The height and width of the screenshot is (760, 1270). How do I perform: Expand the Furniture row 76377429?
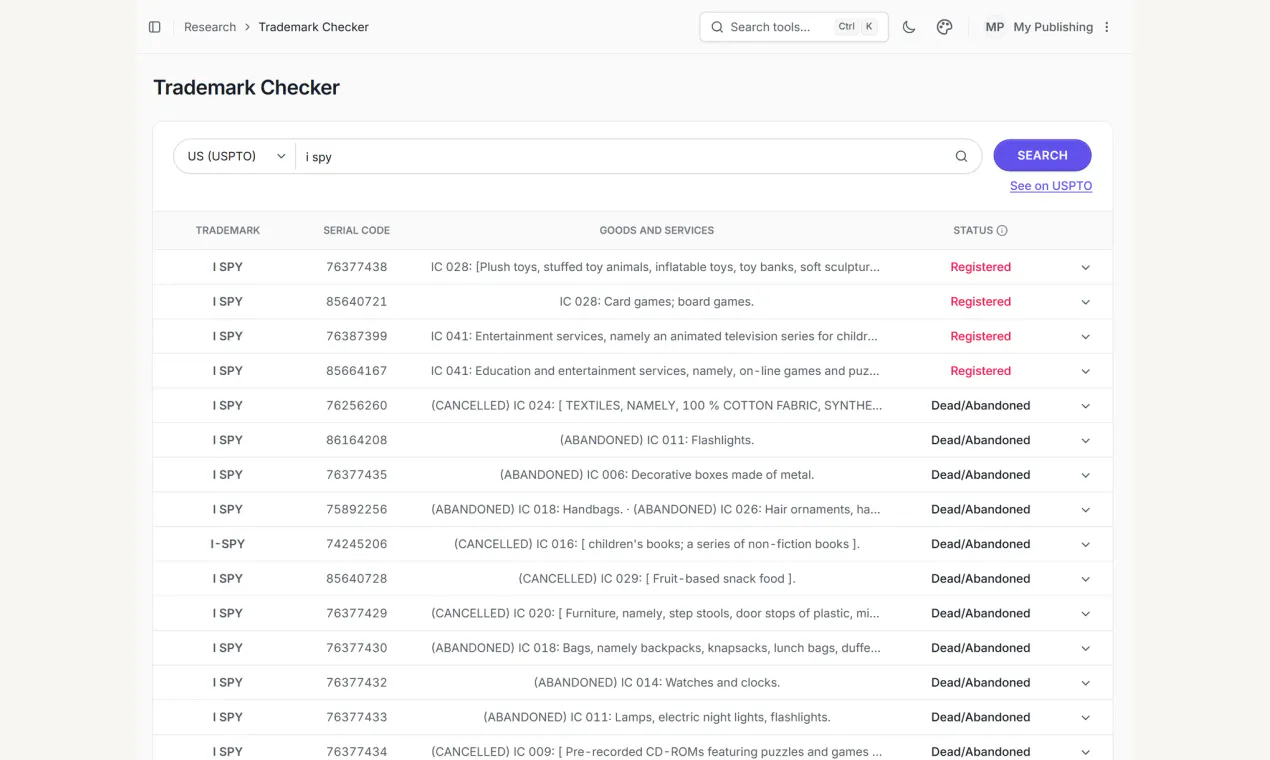point(1085,614)
